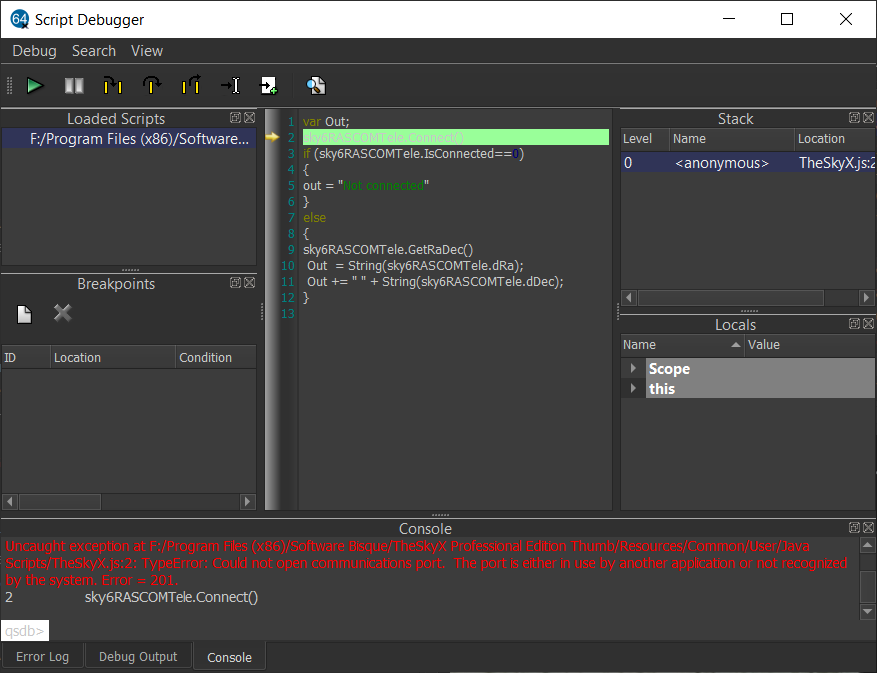The image size is (877, 673).
Task: Switch to the Debug Output tab
Action: pos(138,657)
